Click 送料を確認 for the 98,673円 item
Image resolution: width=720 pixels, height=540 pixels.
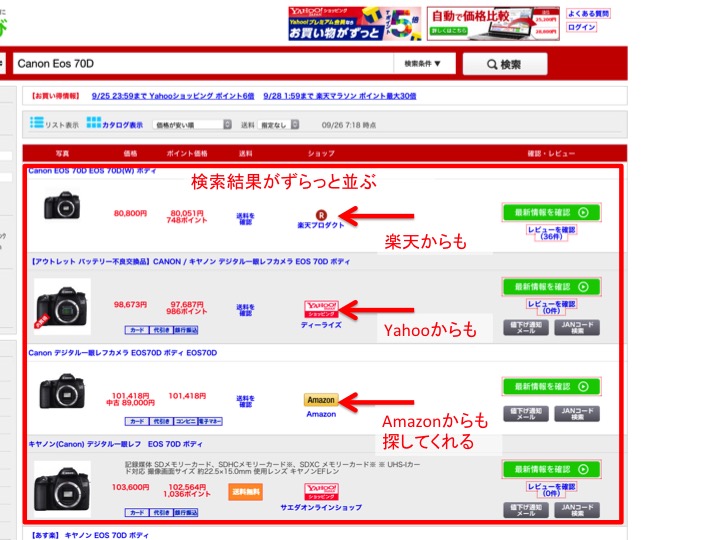coord(245,310)
